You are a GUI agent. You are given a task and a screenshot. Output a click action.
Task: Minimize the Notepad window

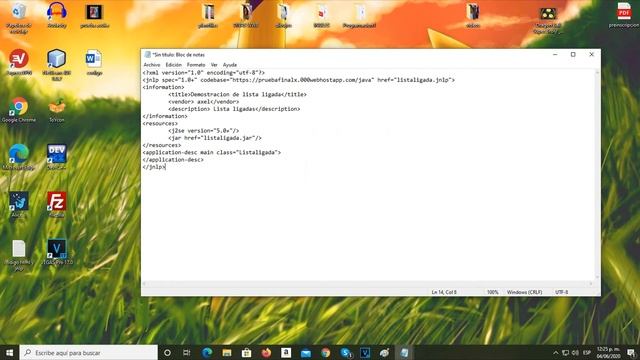click(555, 54)
